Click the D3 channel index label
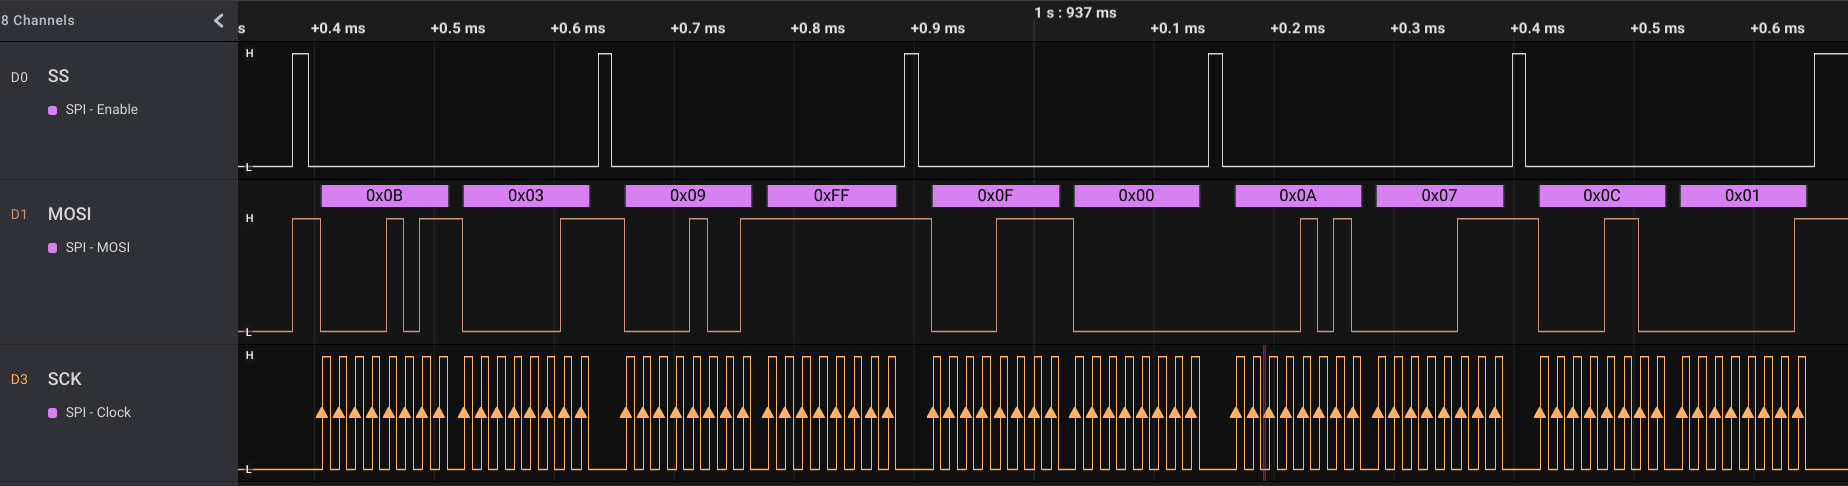 click(x=19, y=380)
